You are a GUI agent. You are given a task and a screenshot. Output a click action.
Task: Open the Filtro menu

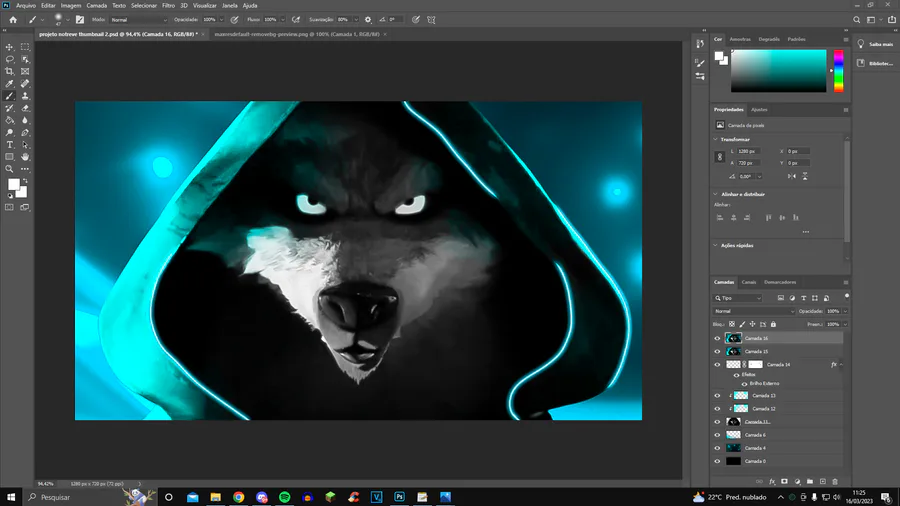168,5
